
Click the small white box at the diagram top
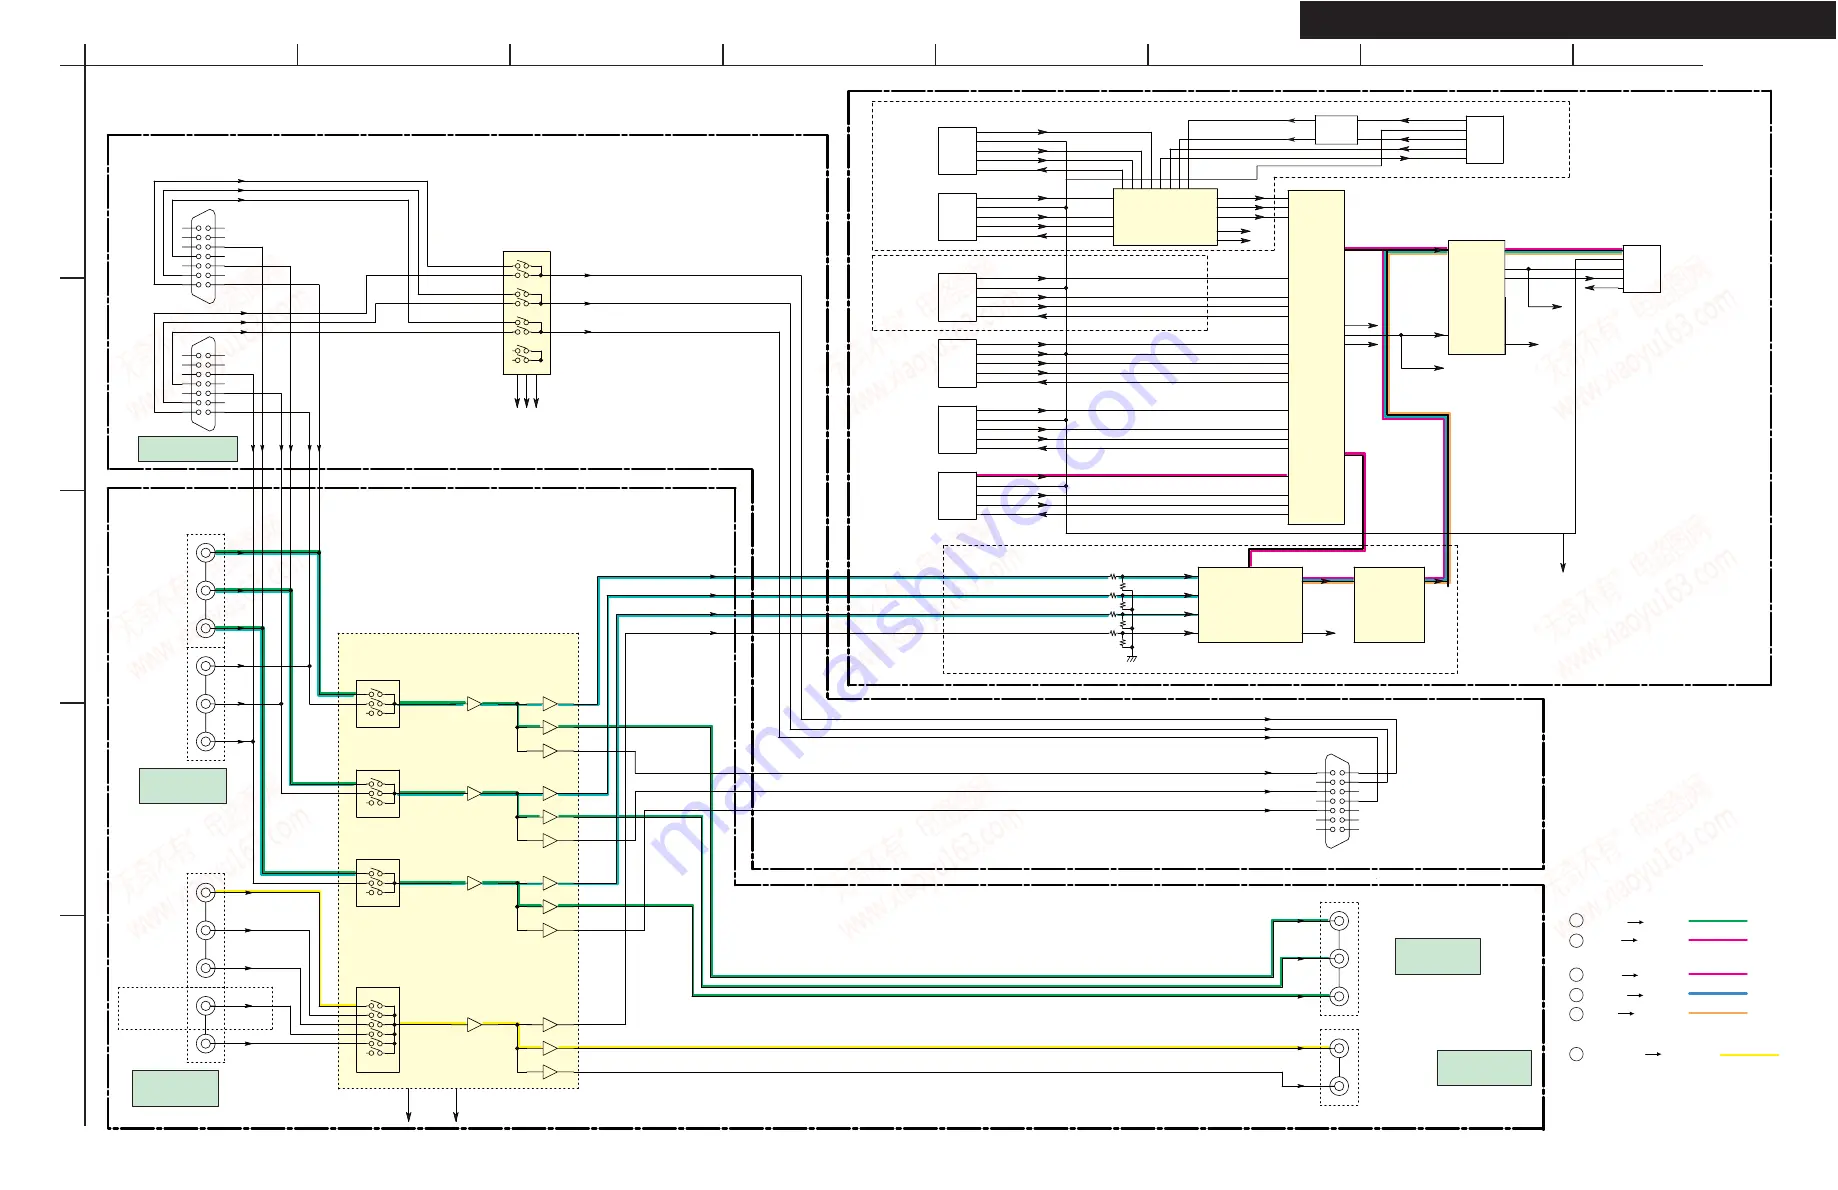[1336, 130]
